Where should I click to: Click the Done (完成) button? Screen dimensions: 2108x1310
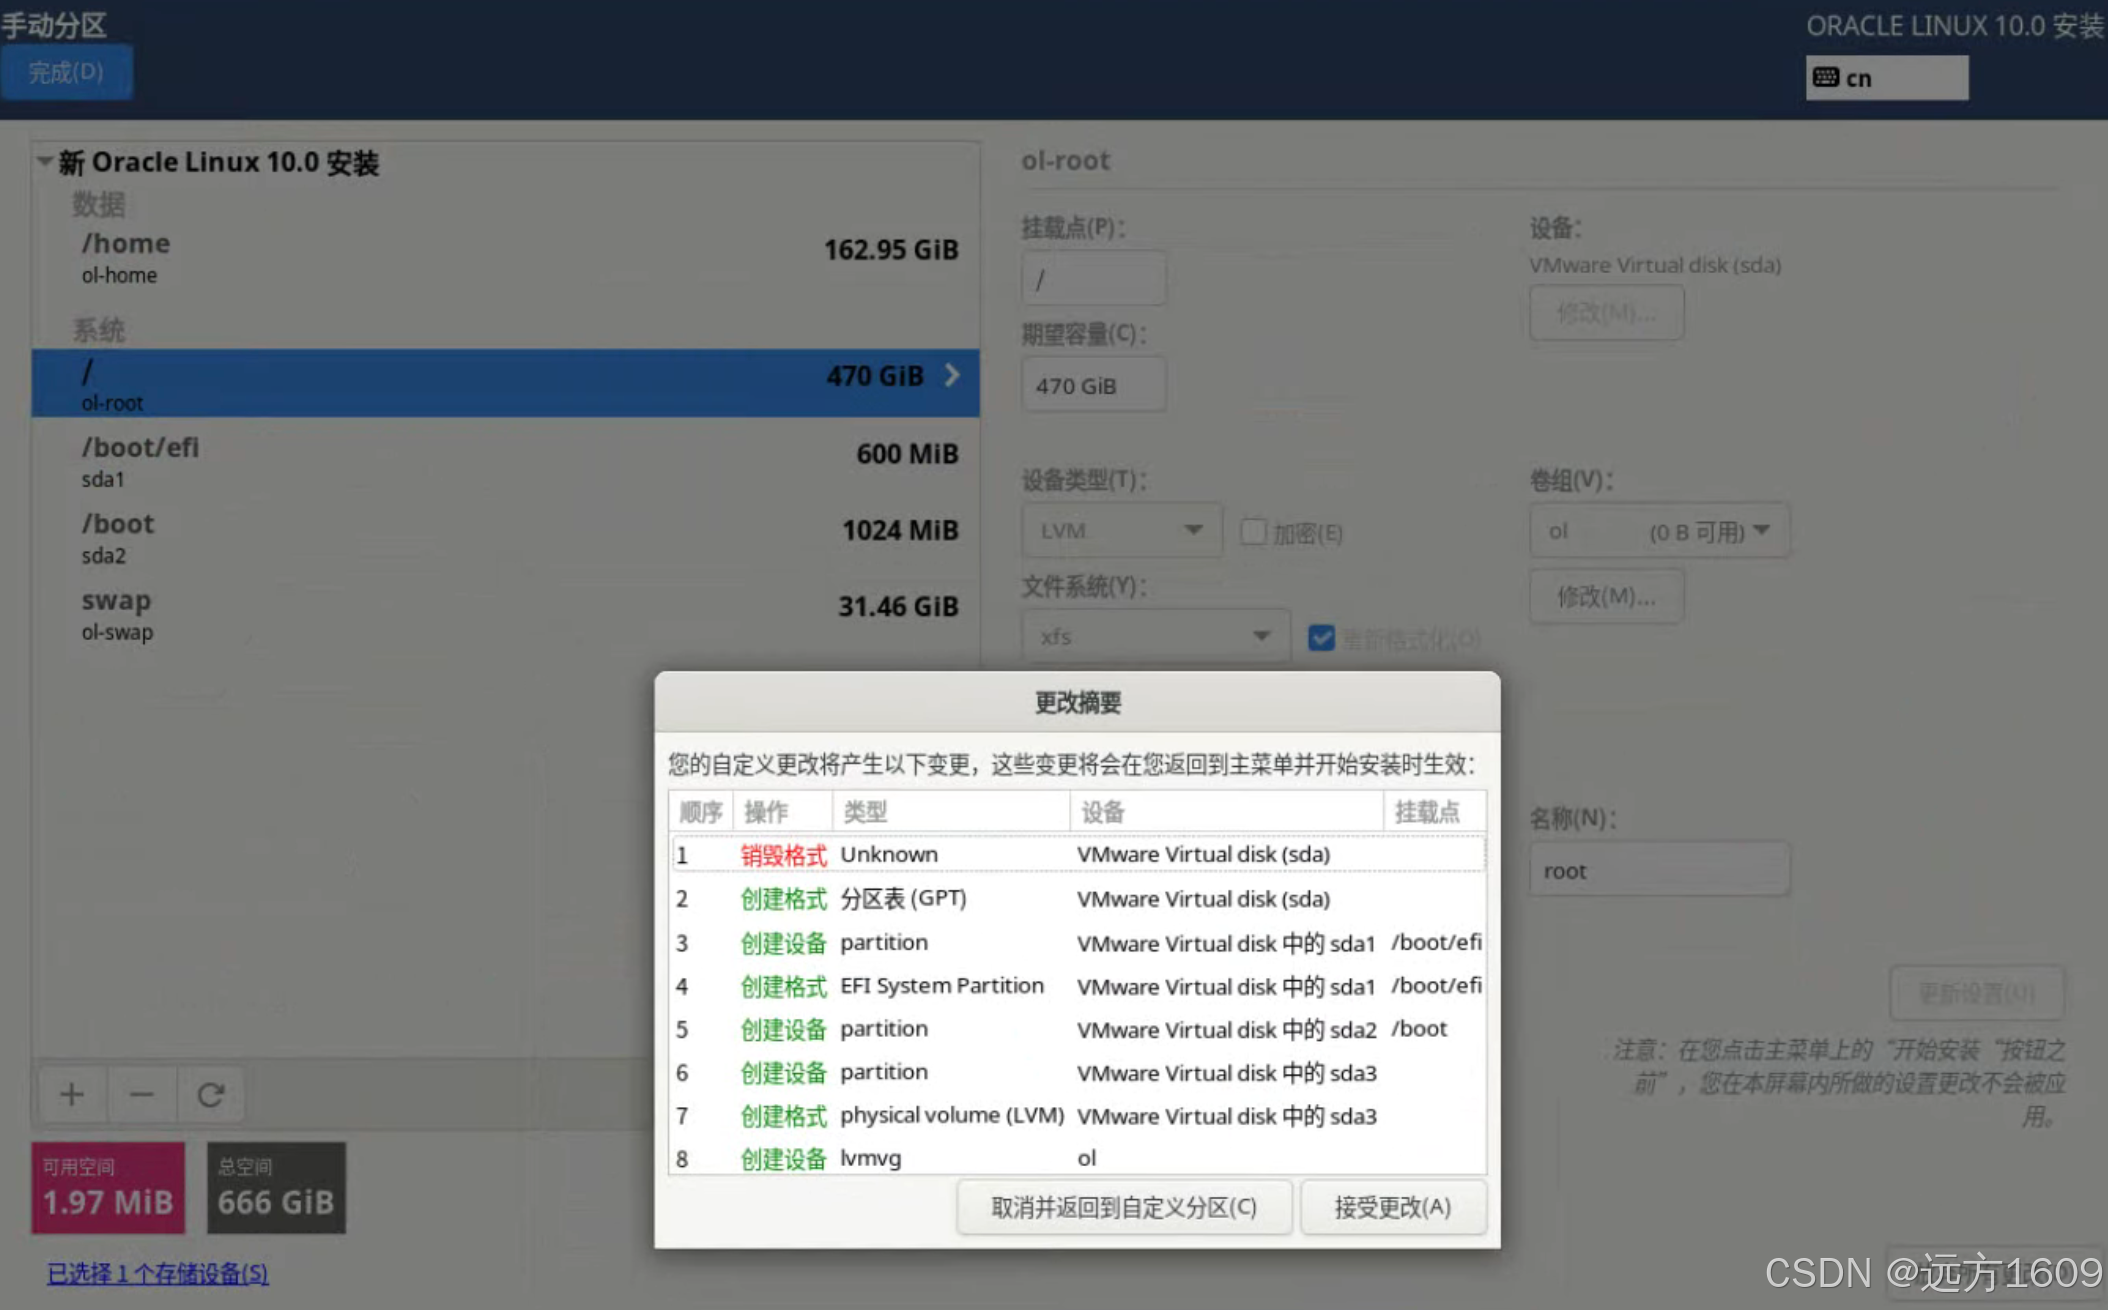coord(66,72)
